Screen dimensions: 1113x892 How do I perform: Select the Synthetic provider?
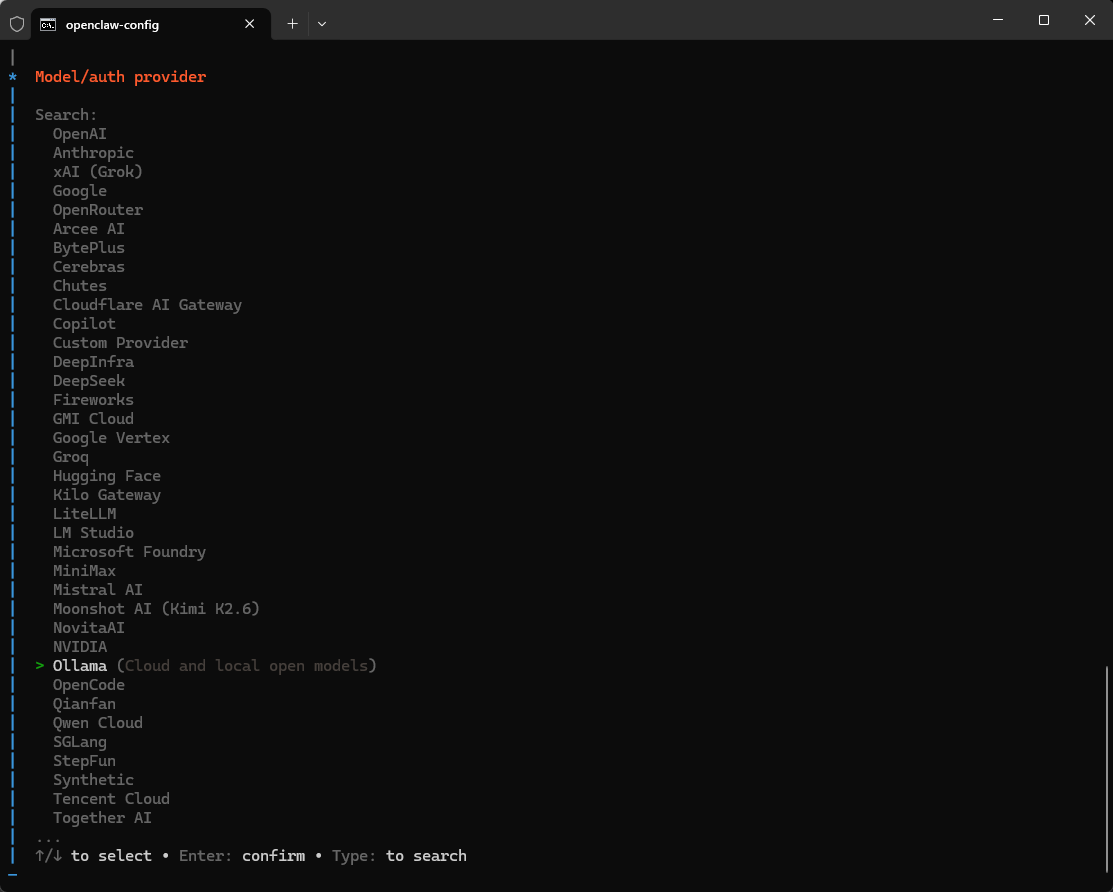[x=93, y=780]
